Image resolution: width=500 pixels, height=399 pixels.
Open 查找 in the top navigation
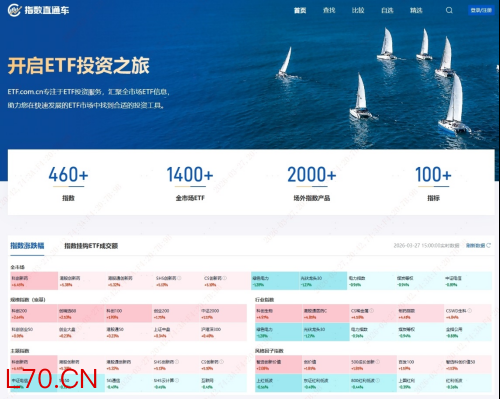tap(329, 10)
